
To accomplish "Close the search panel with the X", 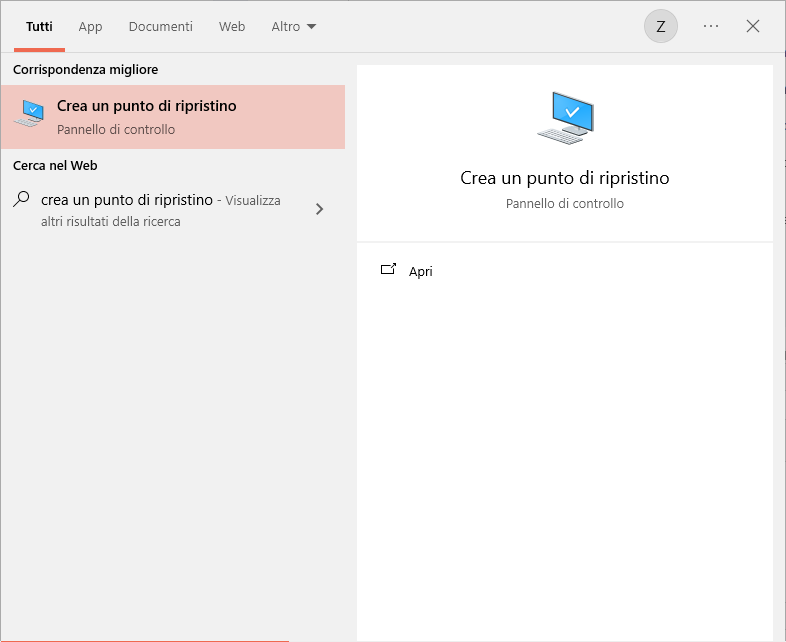I will pos(753,27).
